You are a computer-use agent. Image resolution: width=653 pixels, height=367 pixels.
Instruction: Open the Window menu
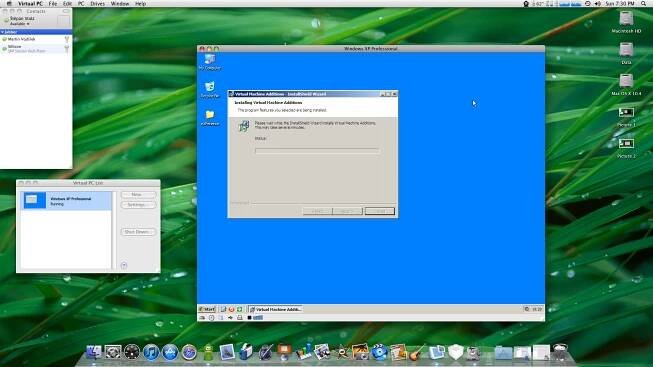120,4
